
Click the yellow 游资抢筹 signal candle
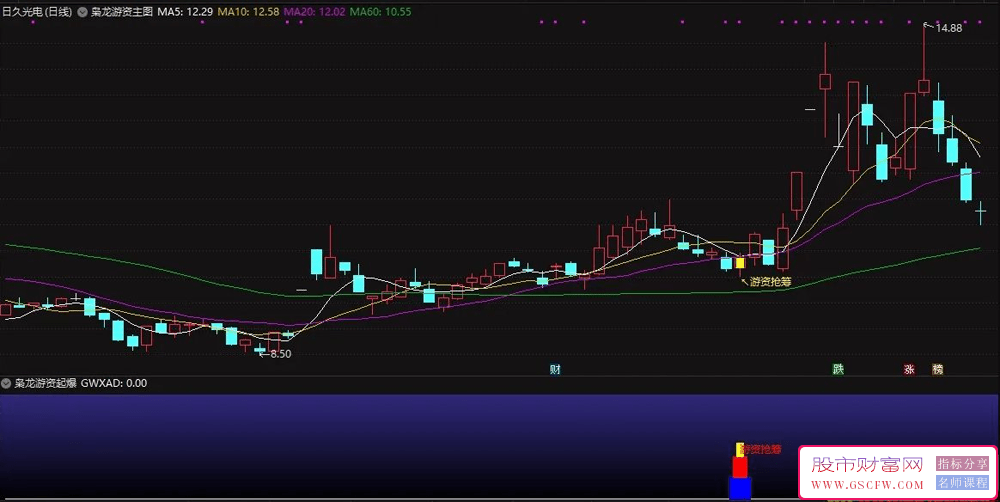pos(740,263)
